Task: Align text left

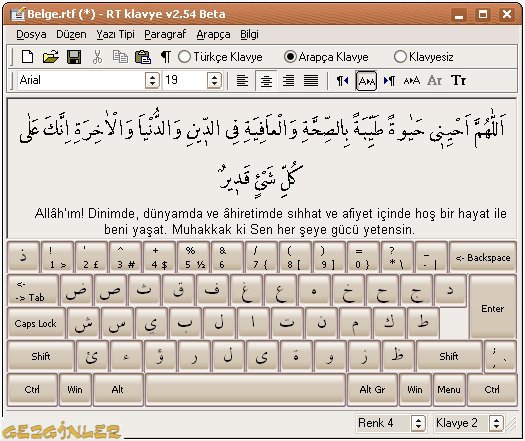Action: 242,81
